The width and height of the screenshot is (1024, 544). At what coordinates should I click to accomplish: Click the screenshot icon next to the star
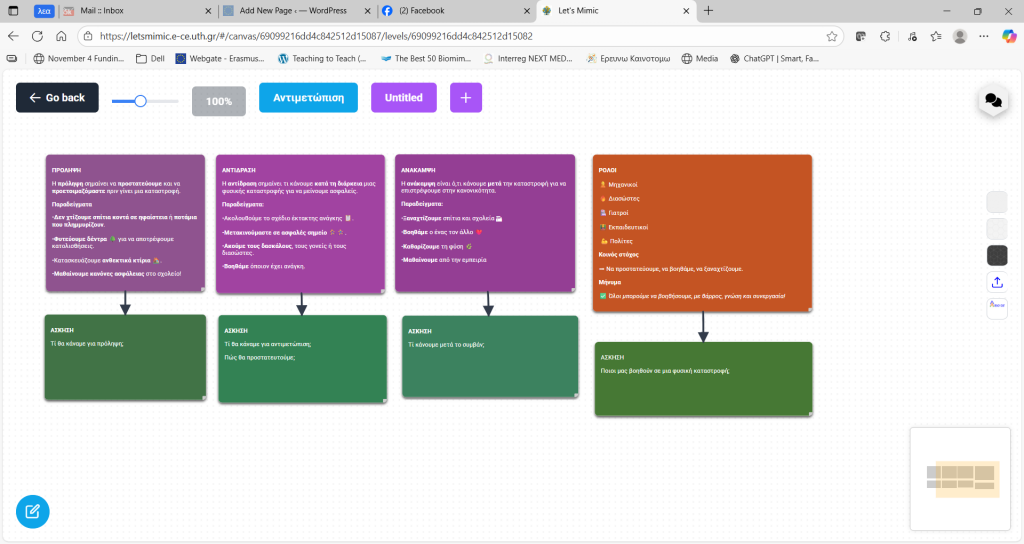(x=861, y=37)
